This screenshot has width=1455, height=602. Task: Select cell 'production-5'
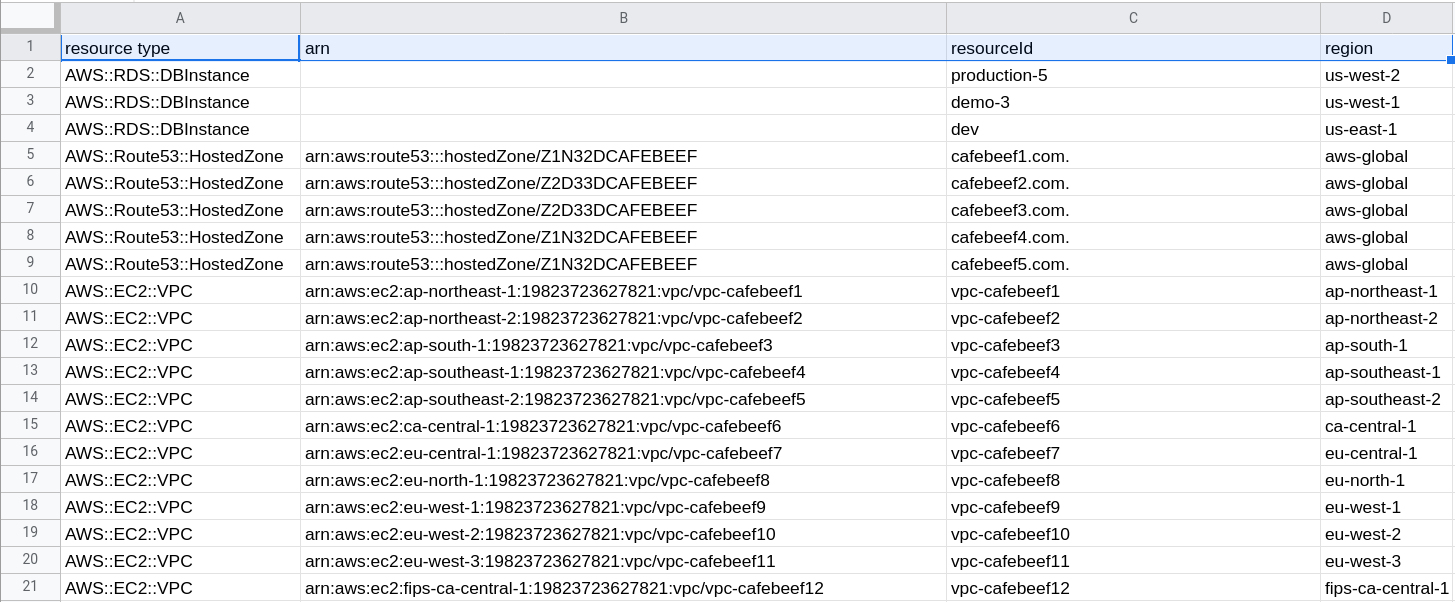click(1133, 74)
